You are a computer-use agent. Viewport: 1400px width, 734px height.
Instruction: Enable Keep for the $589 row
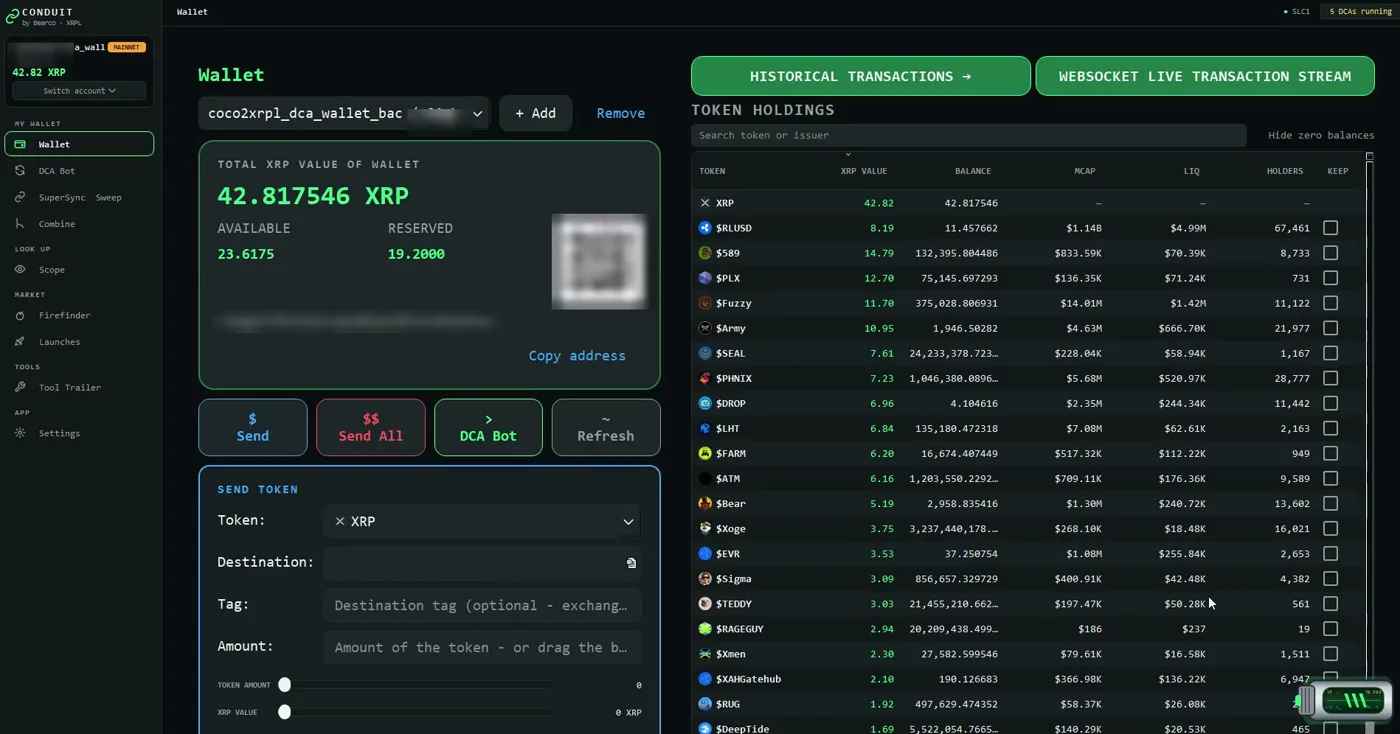pos(1330,253)
